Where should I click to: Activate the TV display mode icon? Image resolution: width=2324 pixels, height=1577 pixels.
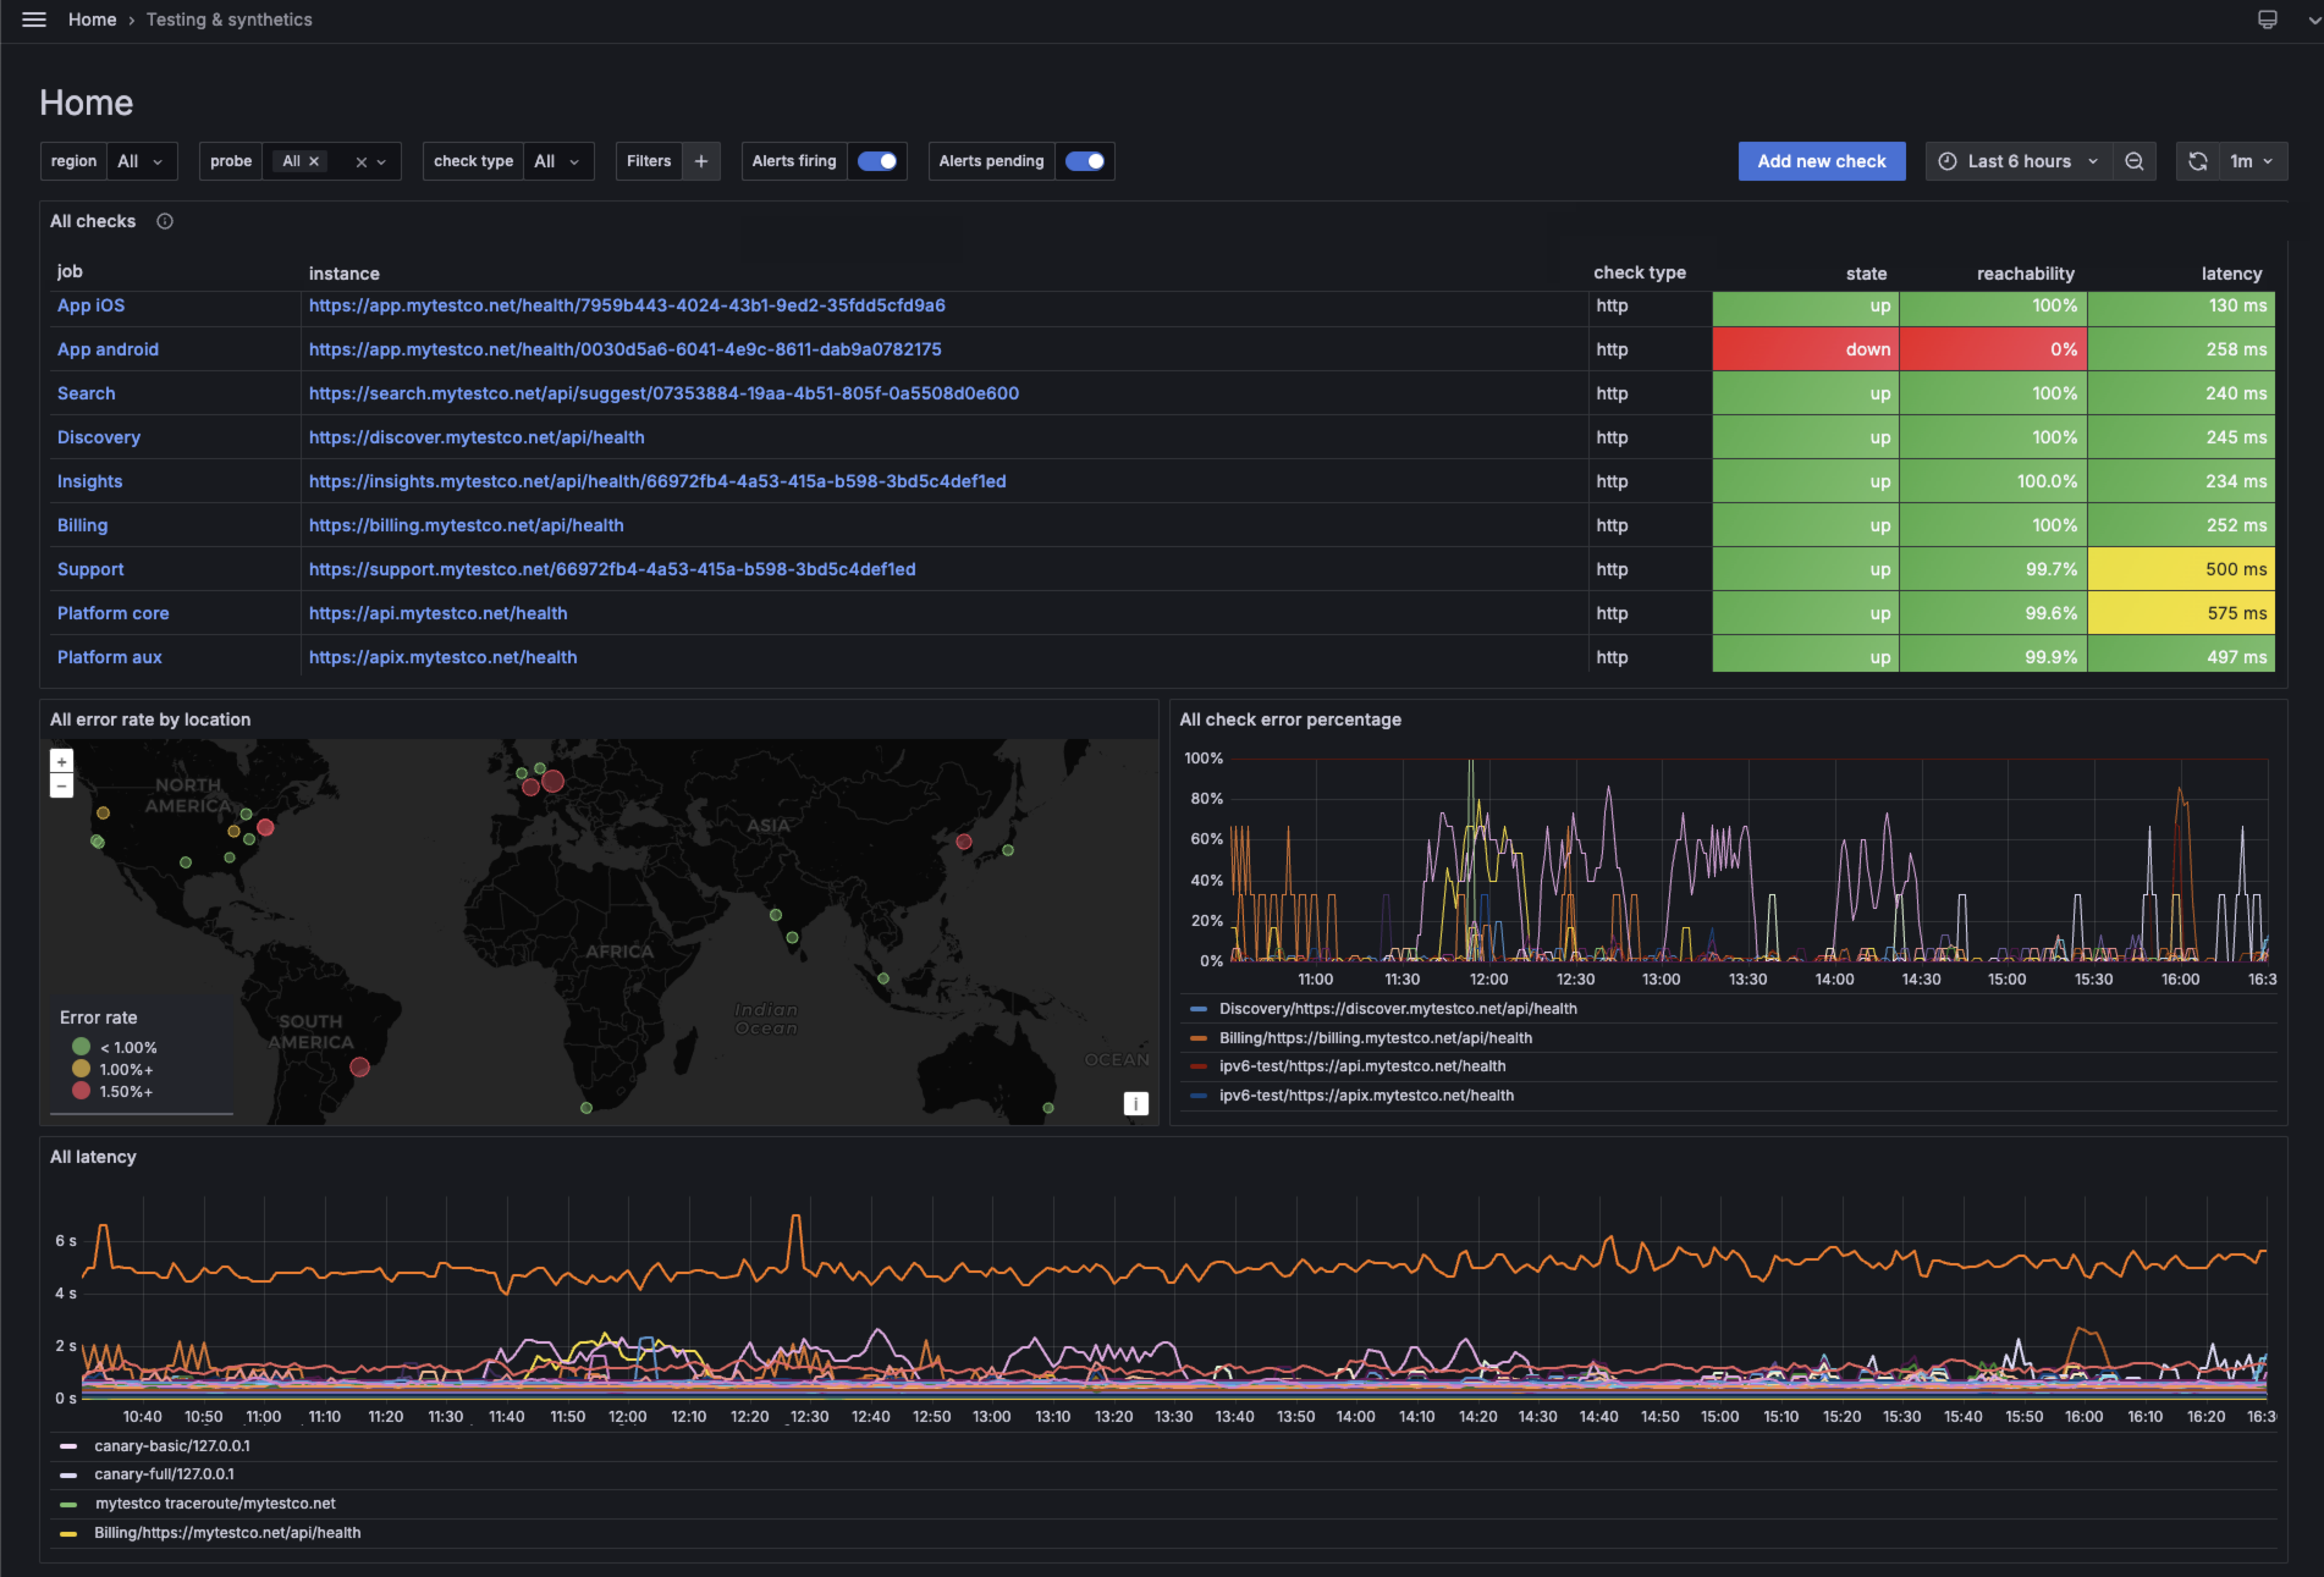point(2267,19)
